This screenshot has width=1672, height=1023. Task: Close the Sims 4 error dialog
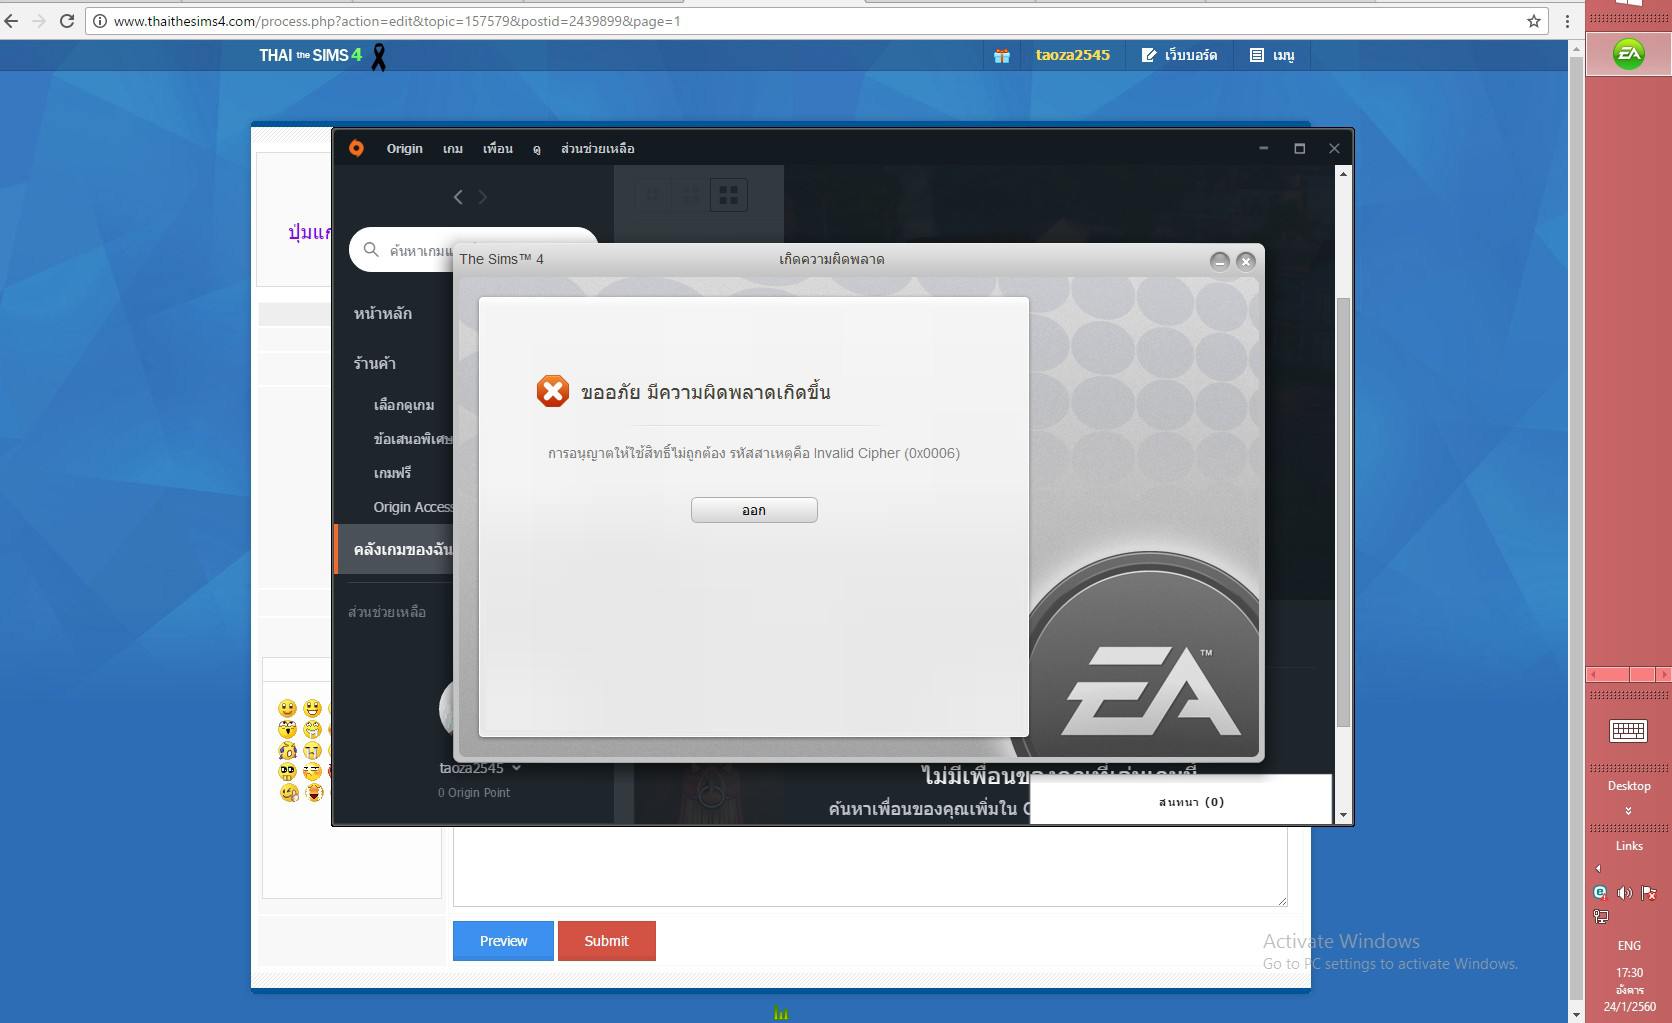(1246, 261)
